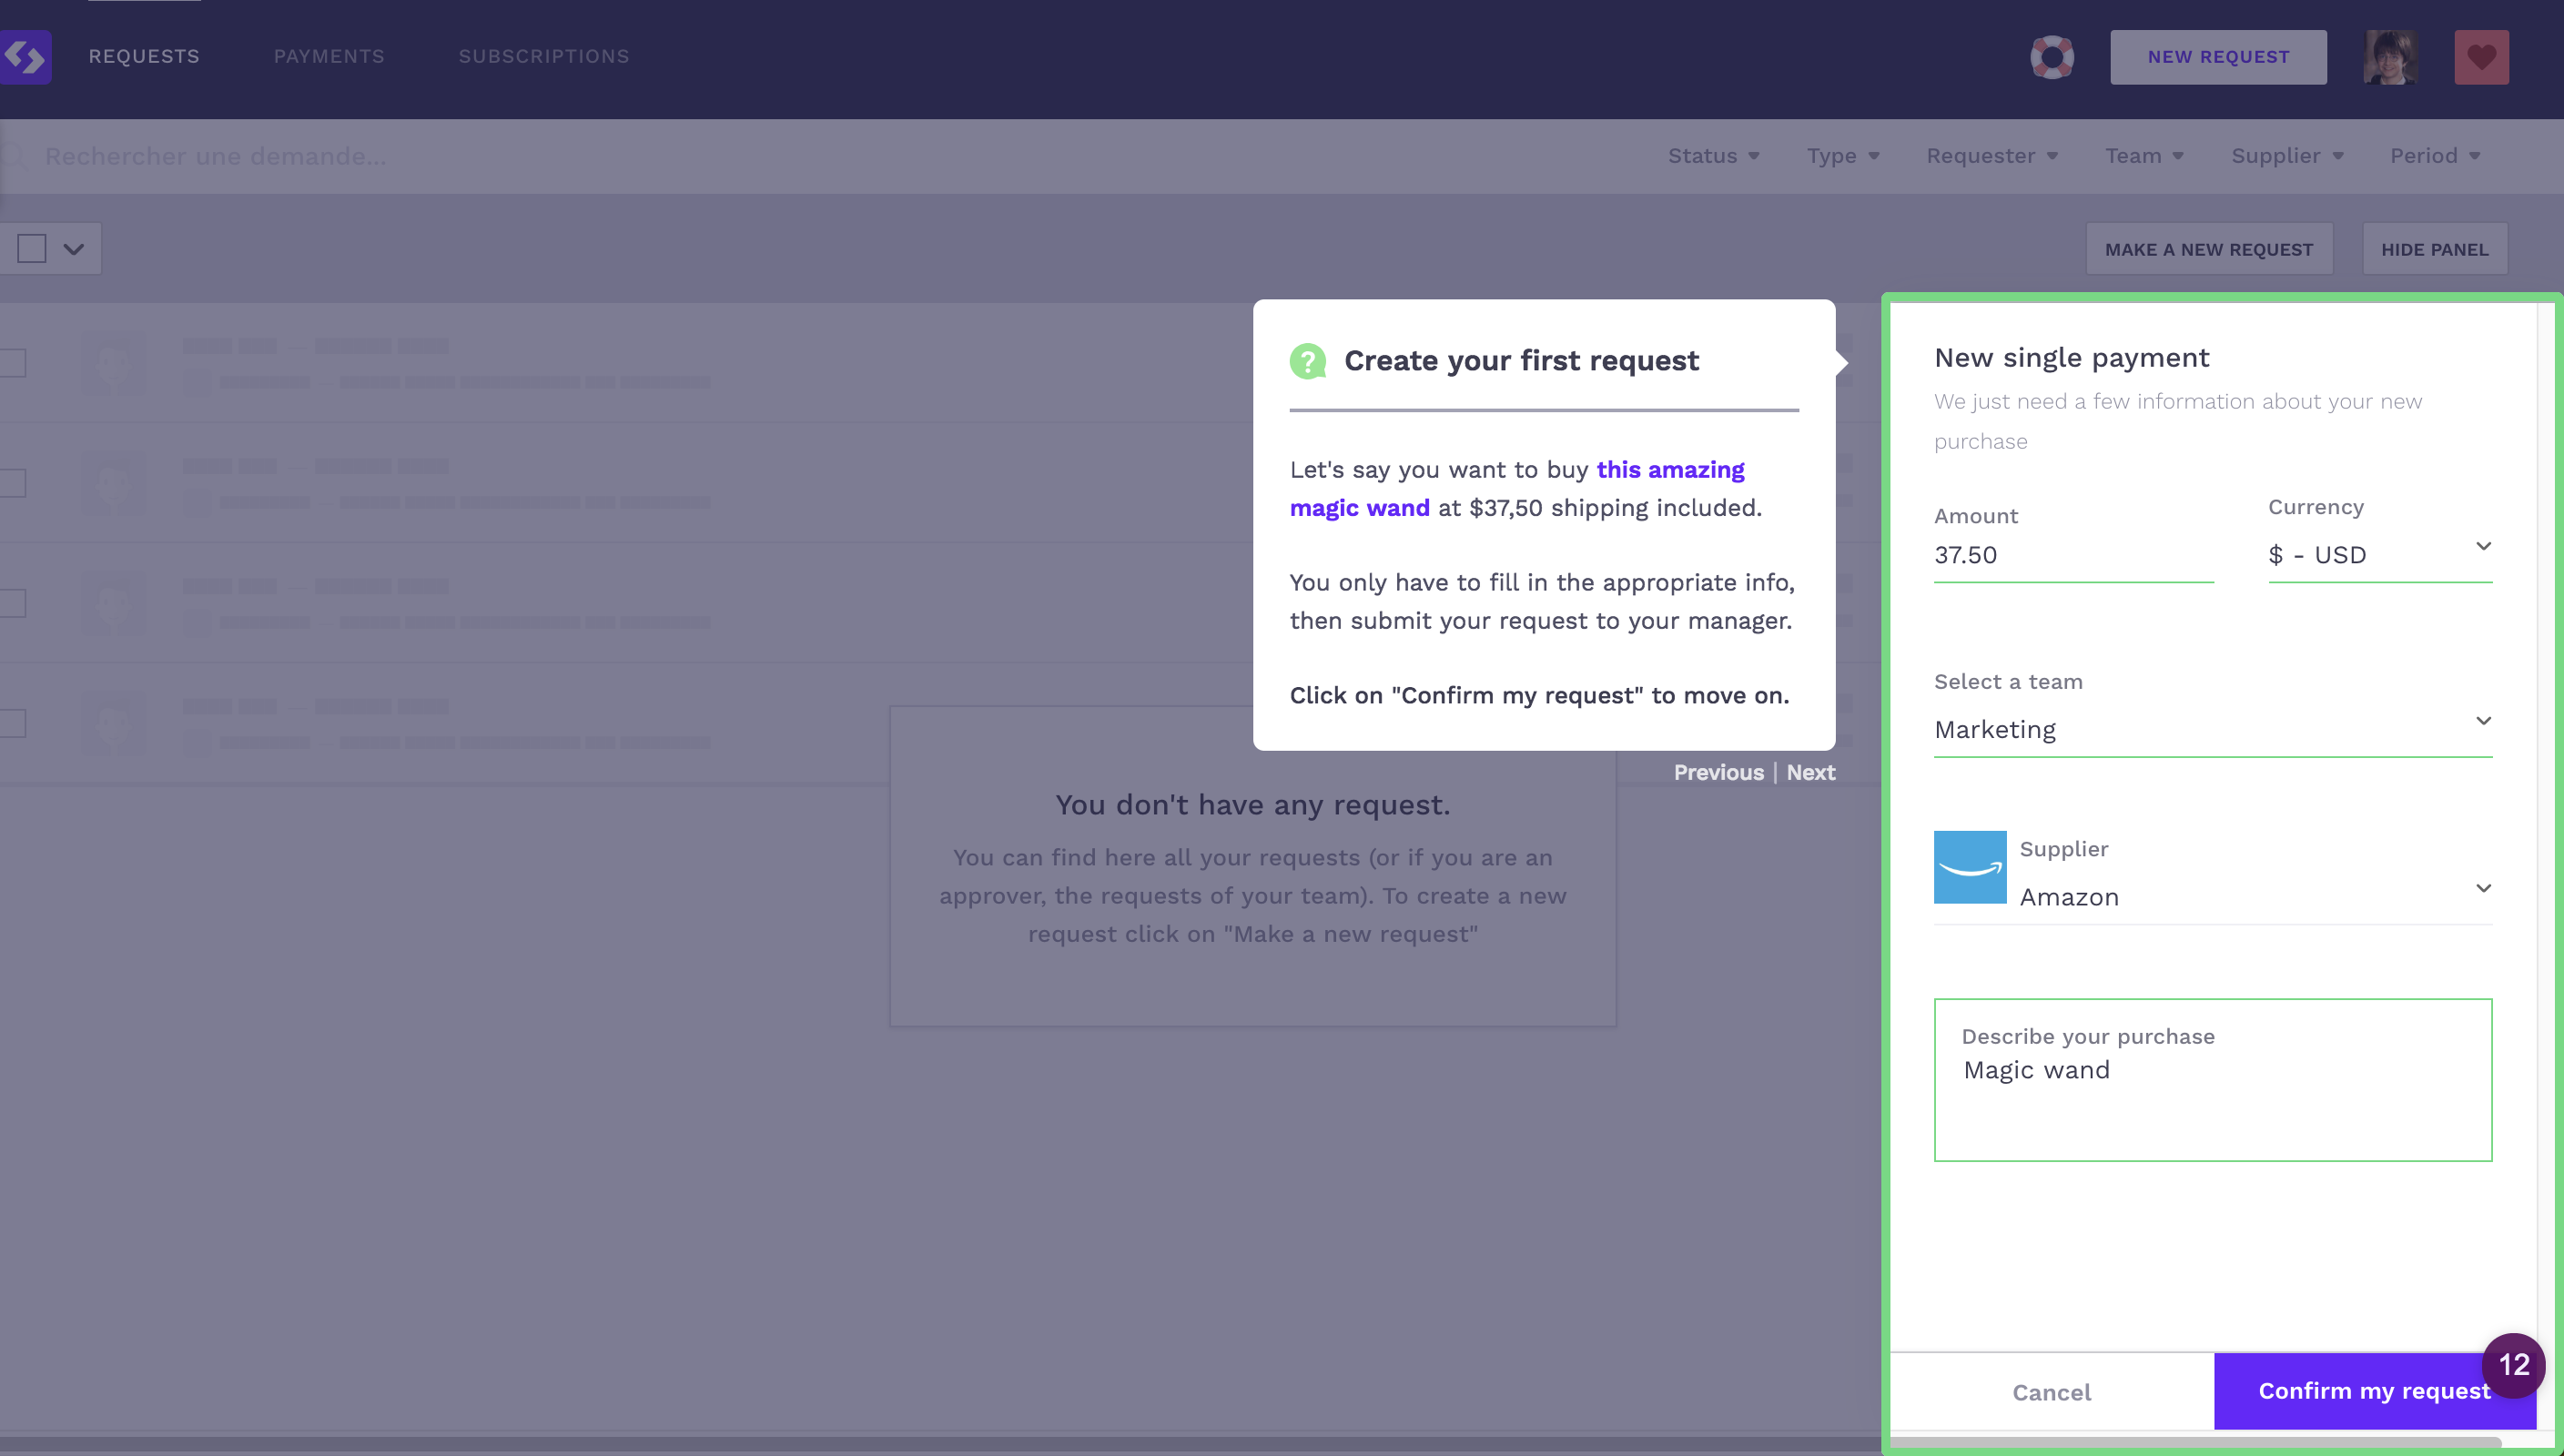Viewport: 2564px width, 1456px height.
Task: Open the Type filter dropdown
Action: coord(1843,156)
